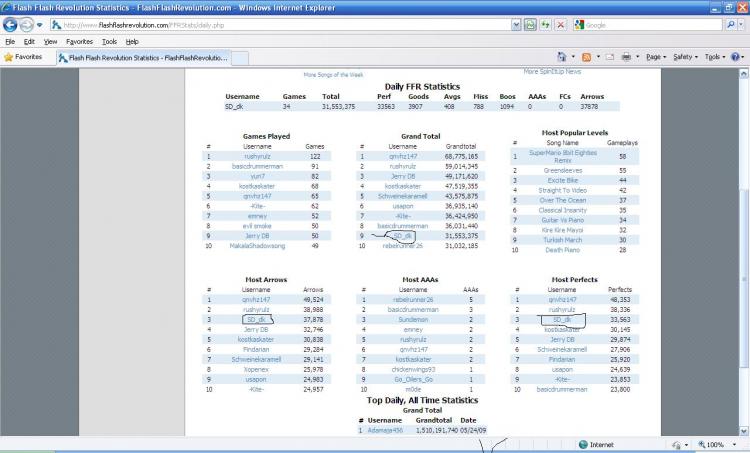
Task: Open the More Songs of the Week link
Action: [333, 75]
